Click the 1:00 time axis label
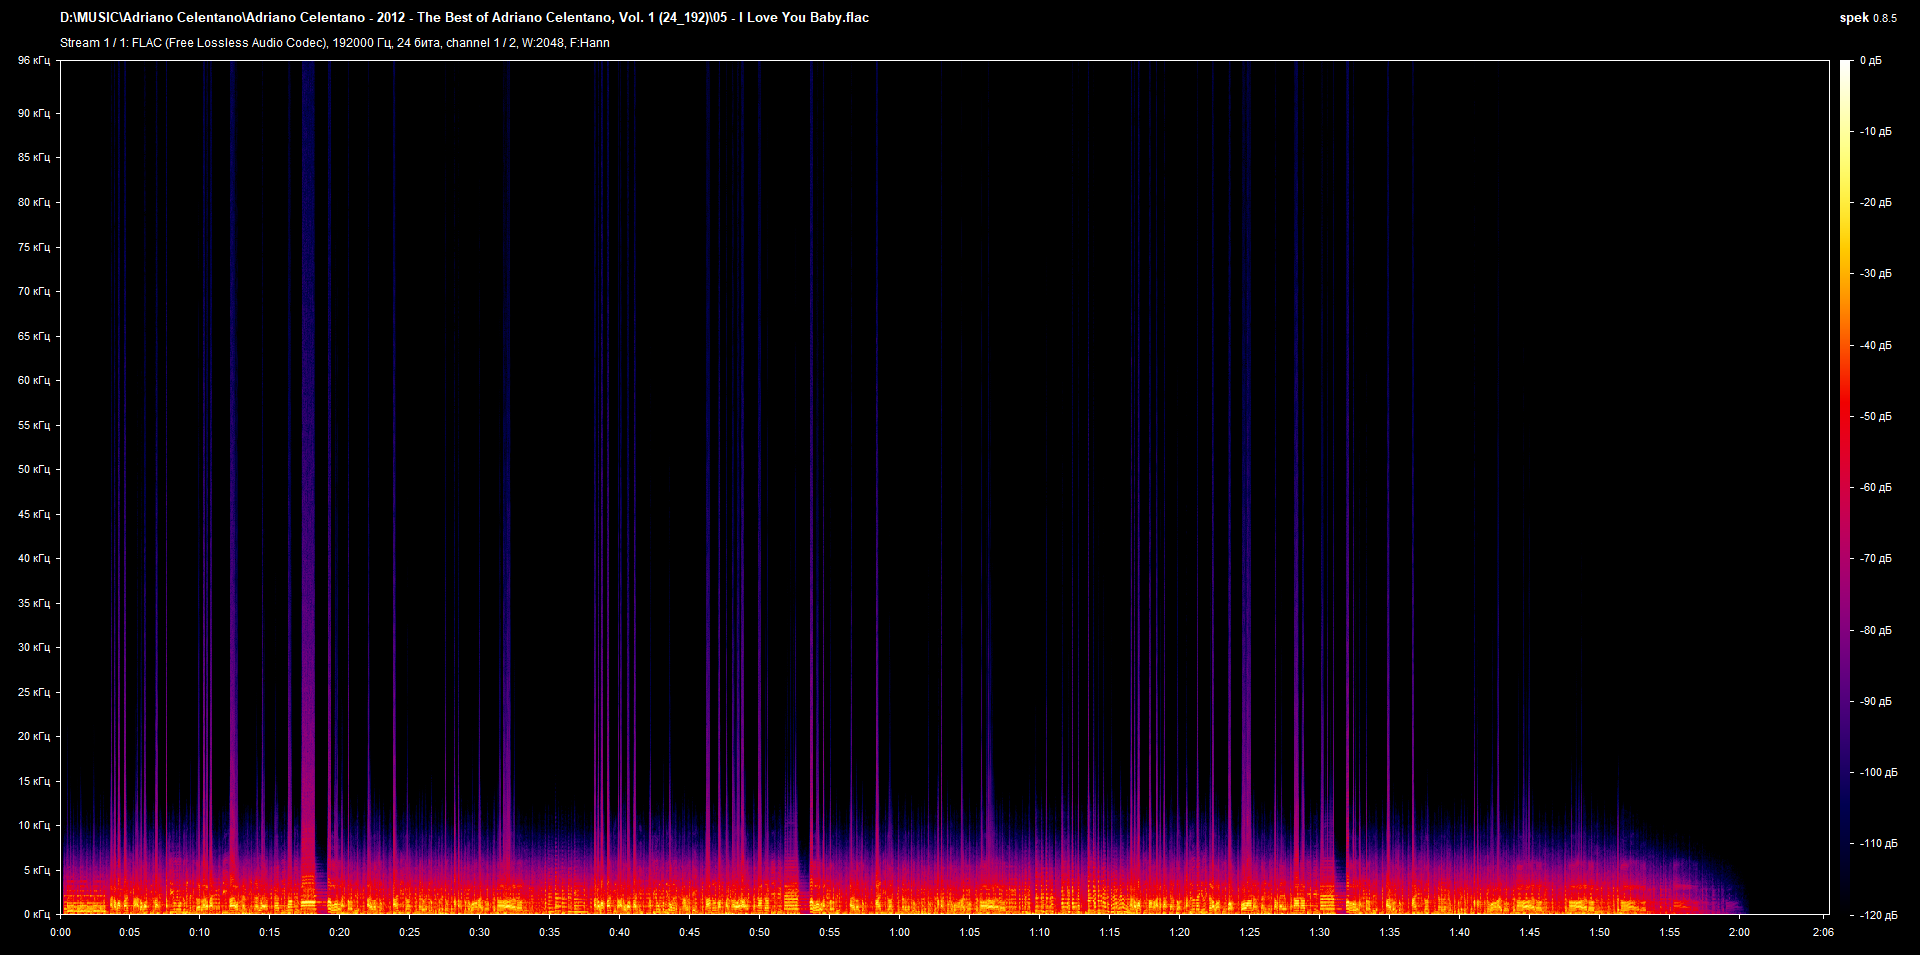The width and height of the screenshot is (1920, 955). click(x=900, y=932)
